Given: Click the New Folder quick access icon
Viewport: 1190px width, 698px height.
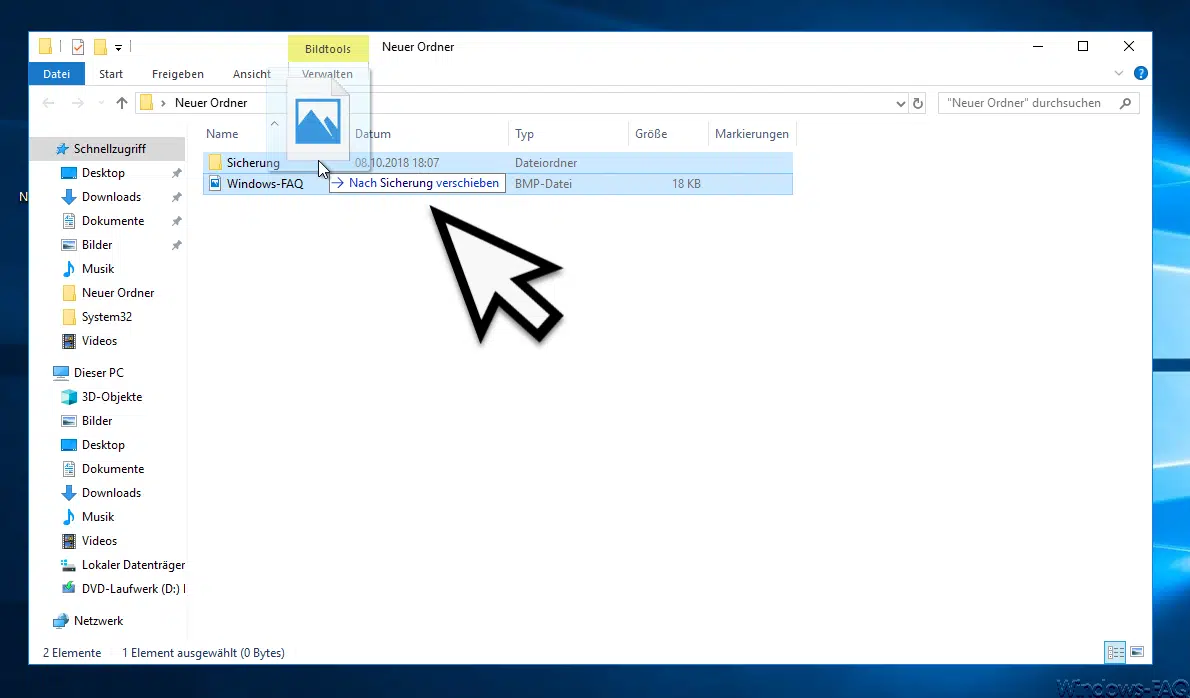Looking at the screenshot, I should (x=99, y=46).
